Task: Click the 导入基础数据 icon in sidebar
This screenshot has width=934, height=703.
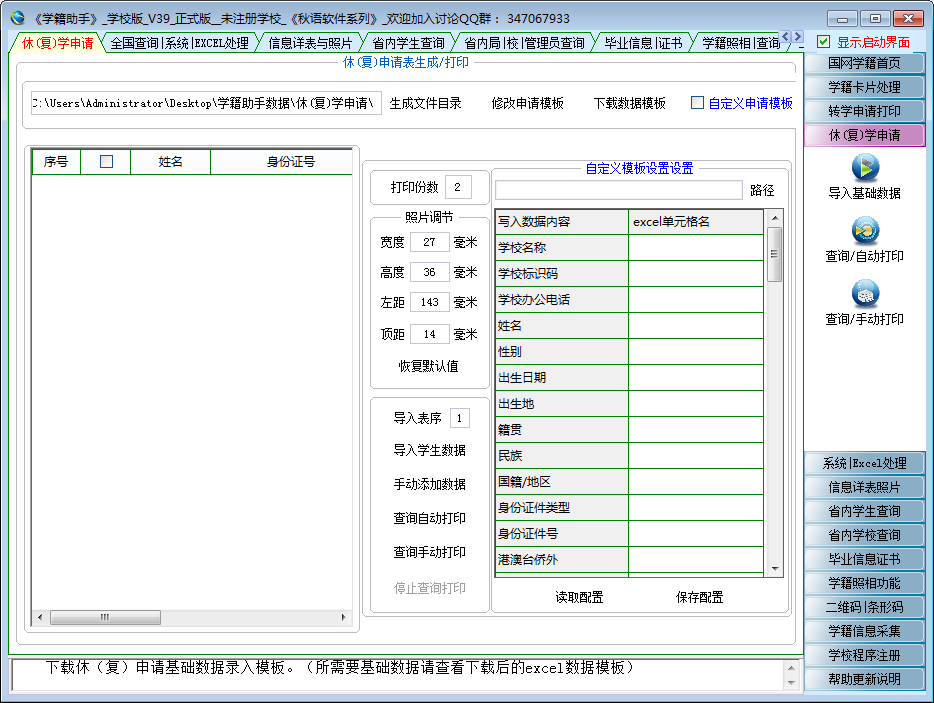Action: (864, 166)
